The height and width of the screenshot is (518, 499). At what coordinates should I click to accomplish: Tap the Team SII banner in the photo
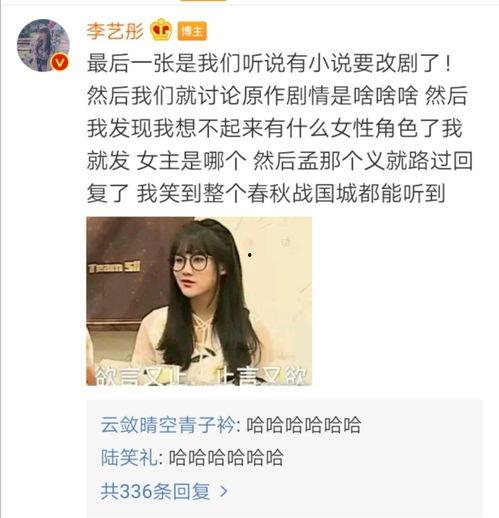[x=114, y=267]
